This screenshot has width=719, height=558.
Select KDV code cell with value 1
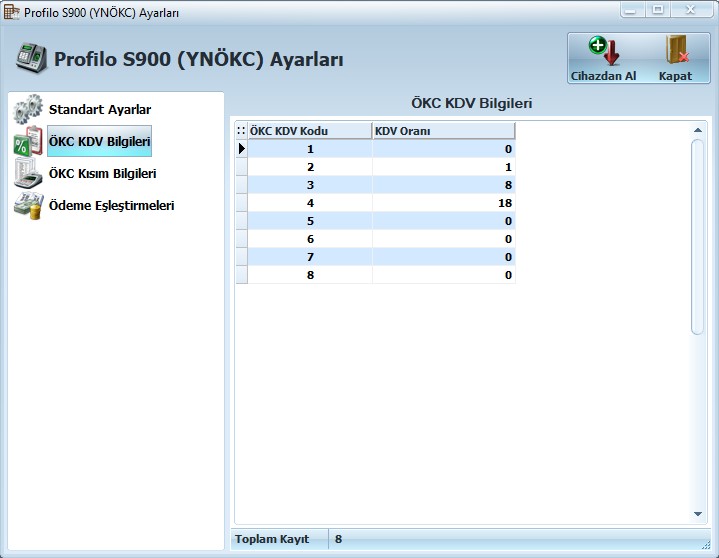pyautogui.click(x=310, y=149)
